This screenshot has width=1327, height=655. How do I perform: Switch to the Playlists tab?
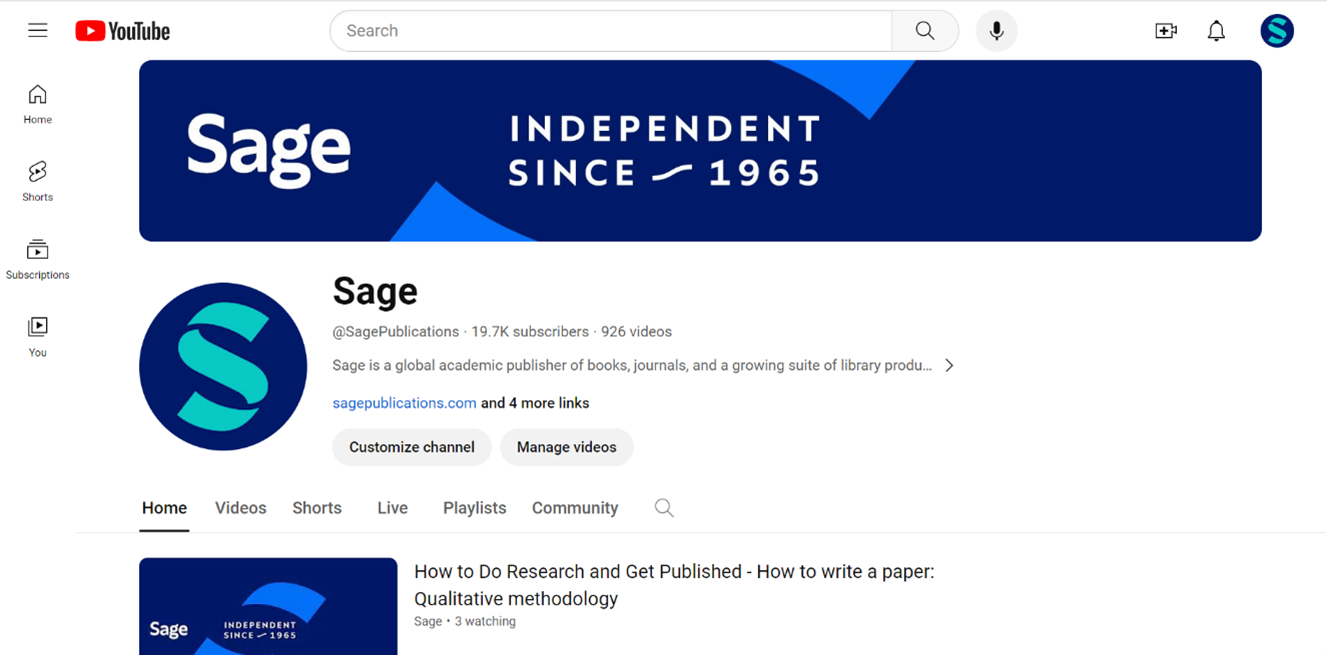[x=474, y=508]
